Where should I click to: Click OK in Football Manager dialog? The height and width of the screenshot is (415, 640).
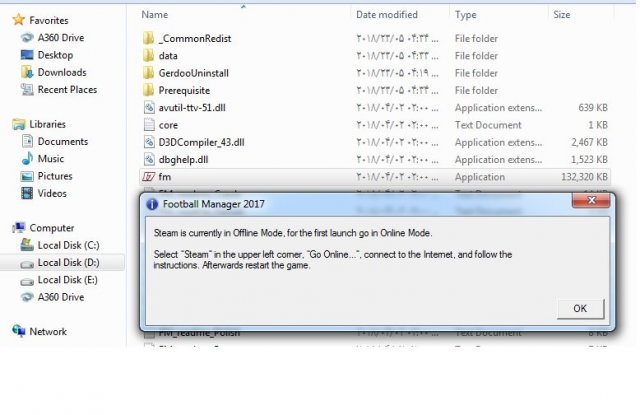[x=580, y=308]
